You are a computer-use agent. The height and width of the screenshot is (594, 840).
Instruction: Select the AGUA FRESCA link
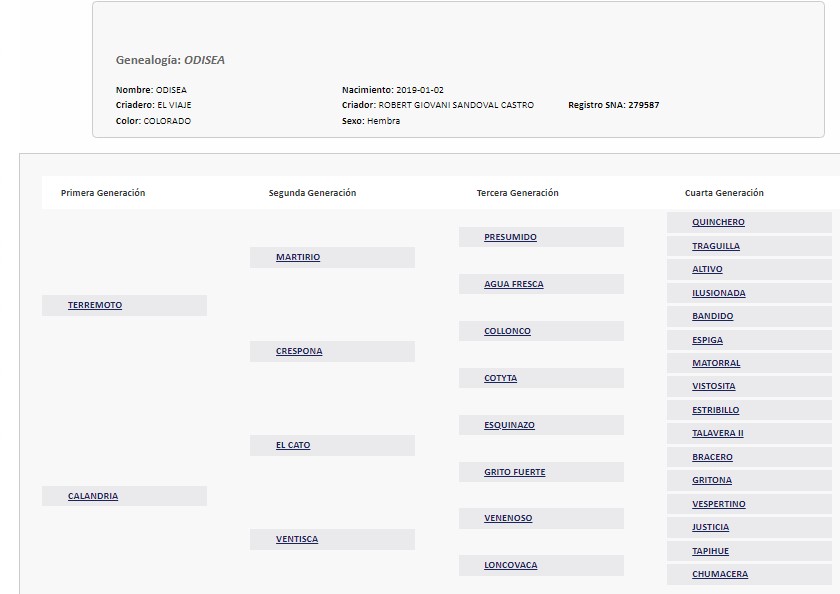[x=514, y=284]
